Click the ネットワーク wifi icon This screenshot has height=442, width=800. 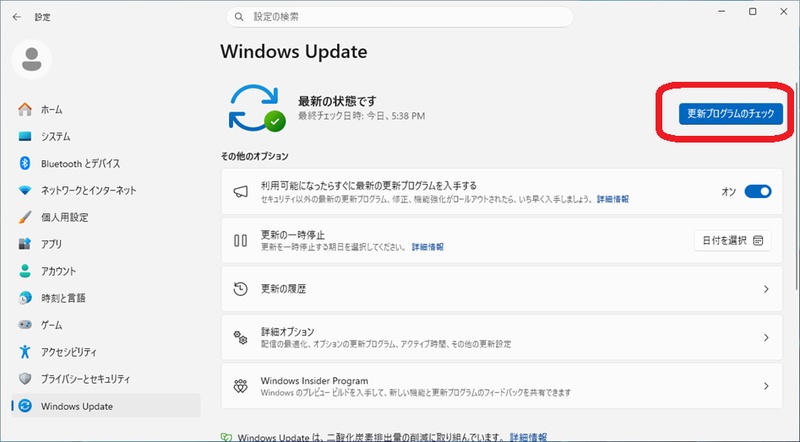point(25,190)
